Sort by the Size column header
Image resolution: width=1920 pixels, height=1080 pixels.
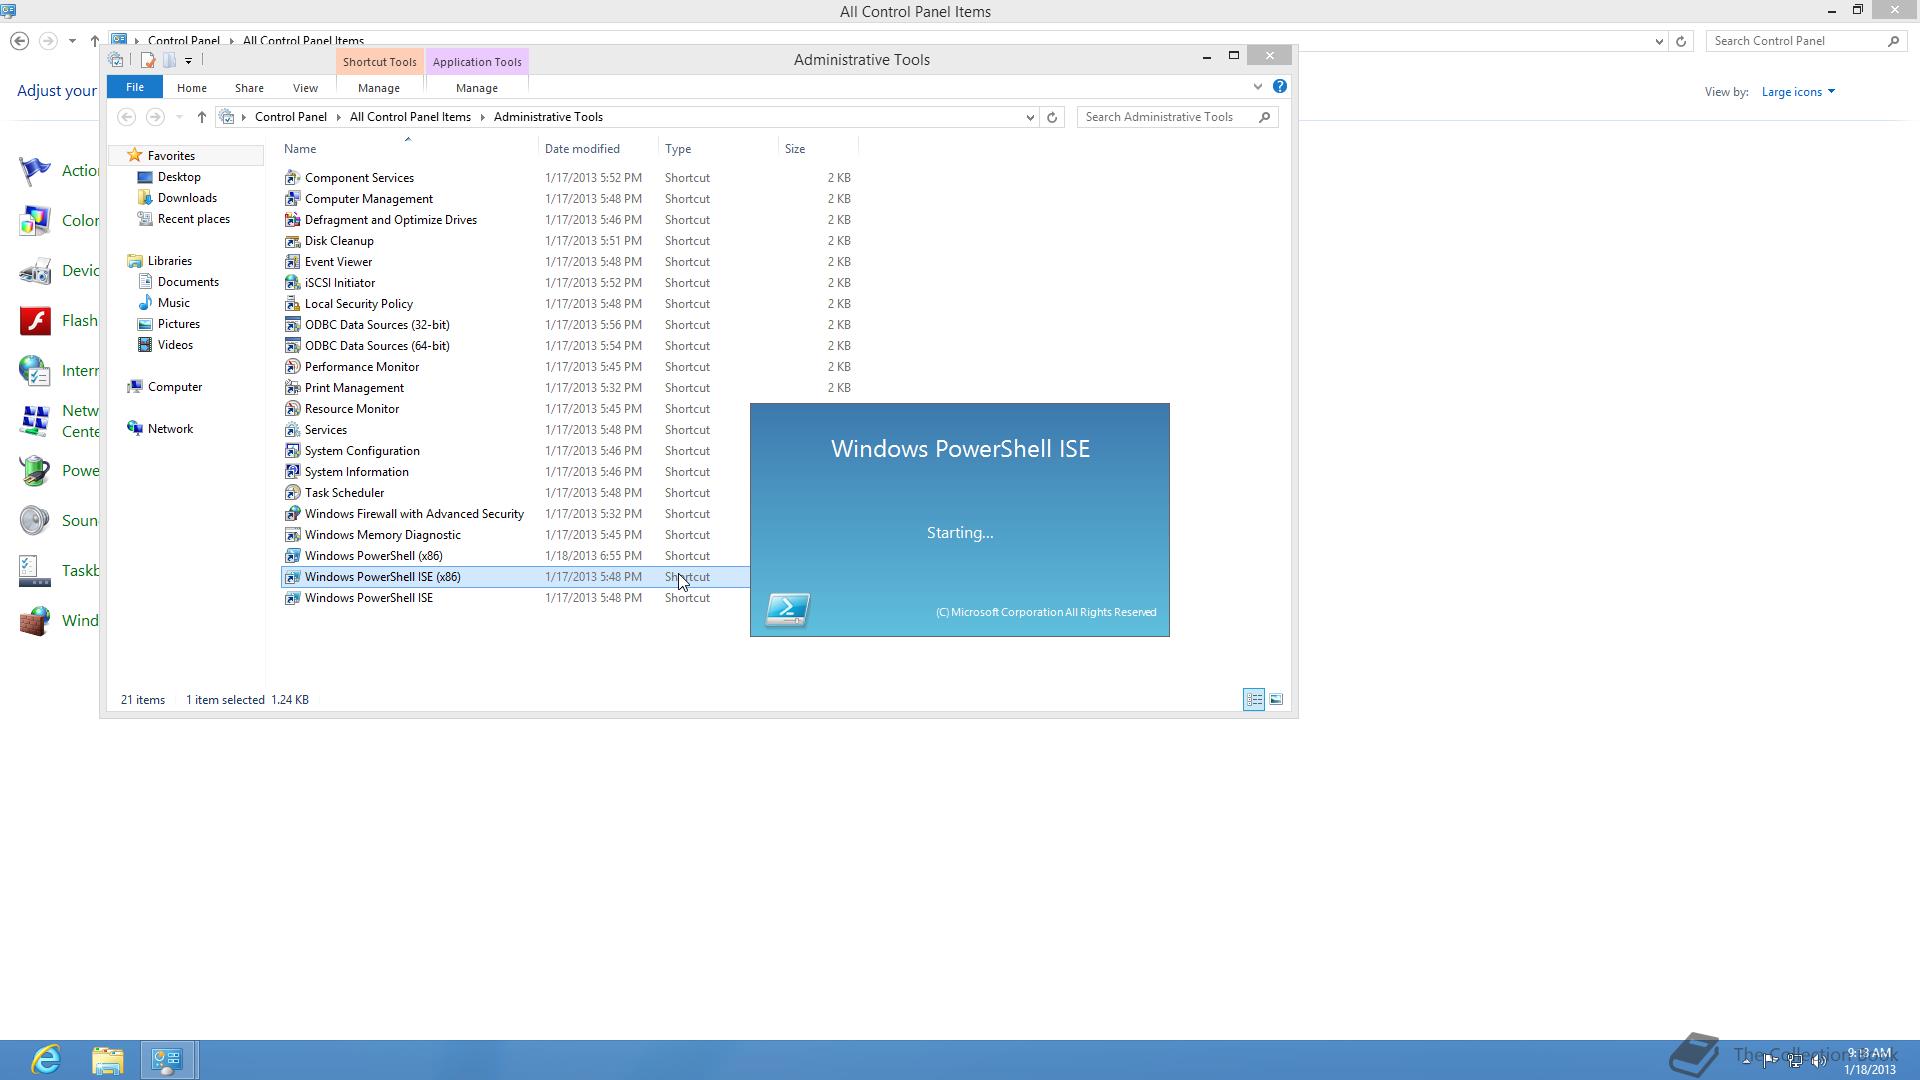(795, 149)
